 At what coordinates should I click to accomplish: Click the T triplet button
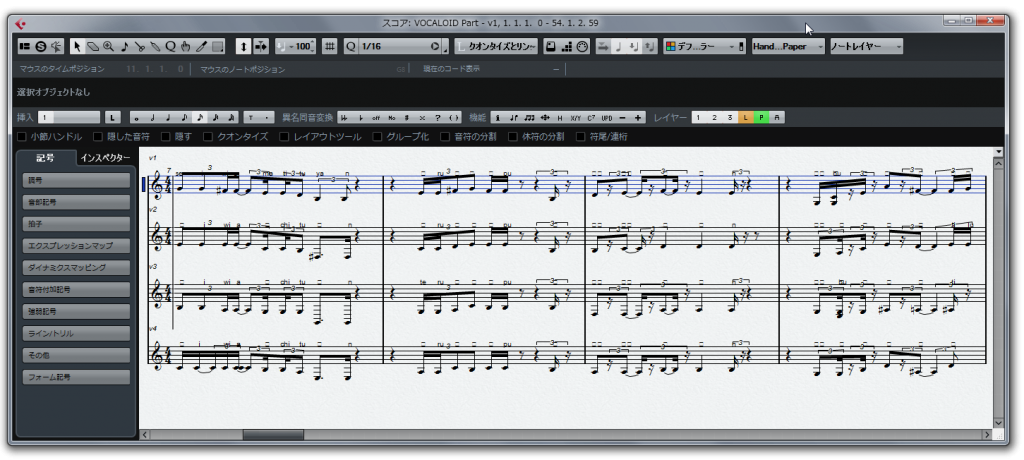click(251, 118)
